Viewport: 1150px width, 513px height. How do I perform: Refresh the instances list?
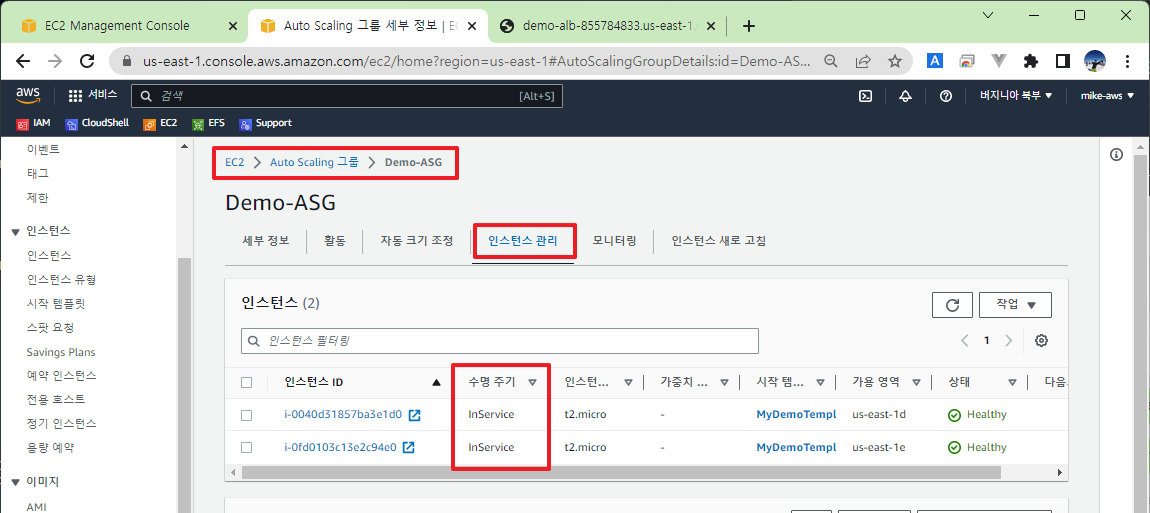(952, 305)
